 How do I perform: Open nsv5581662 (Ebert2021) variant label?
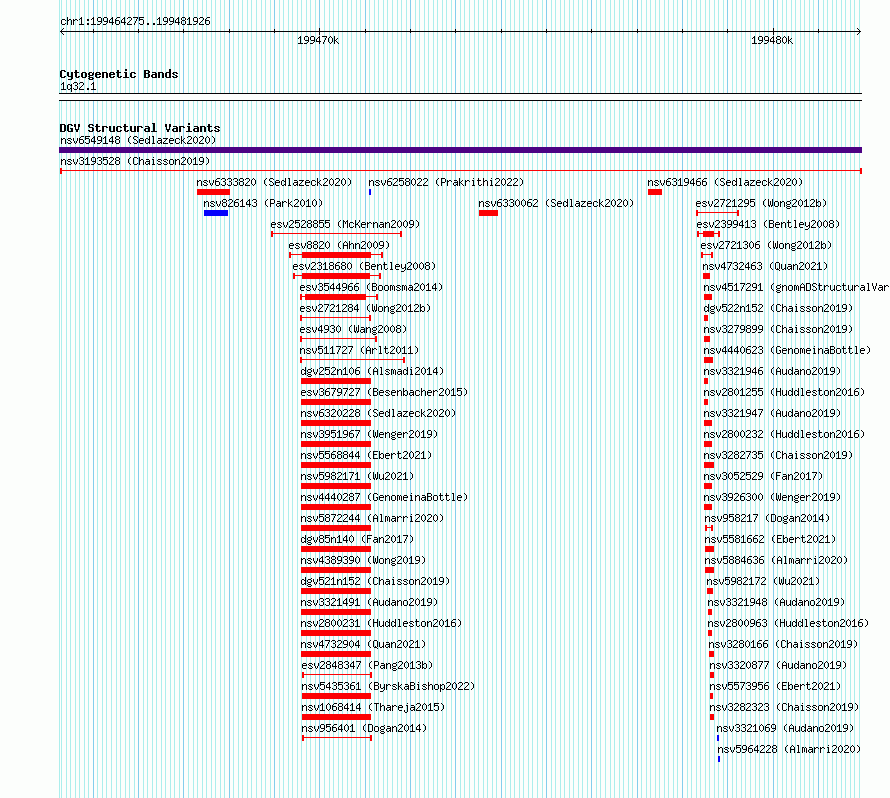[770, 539]
